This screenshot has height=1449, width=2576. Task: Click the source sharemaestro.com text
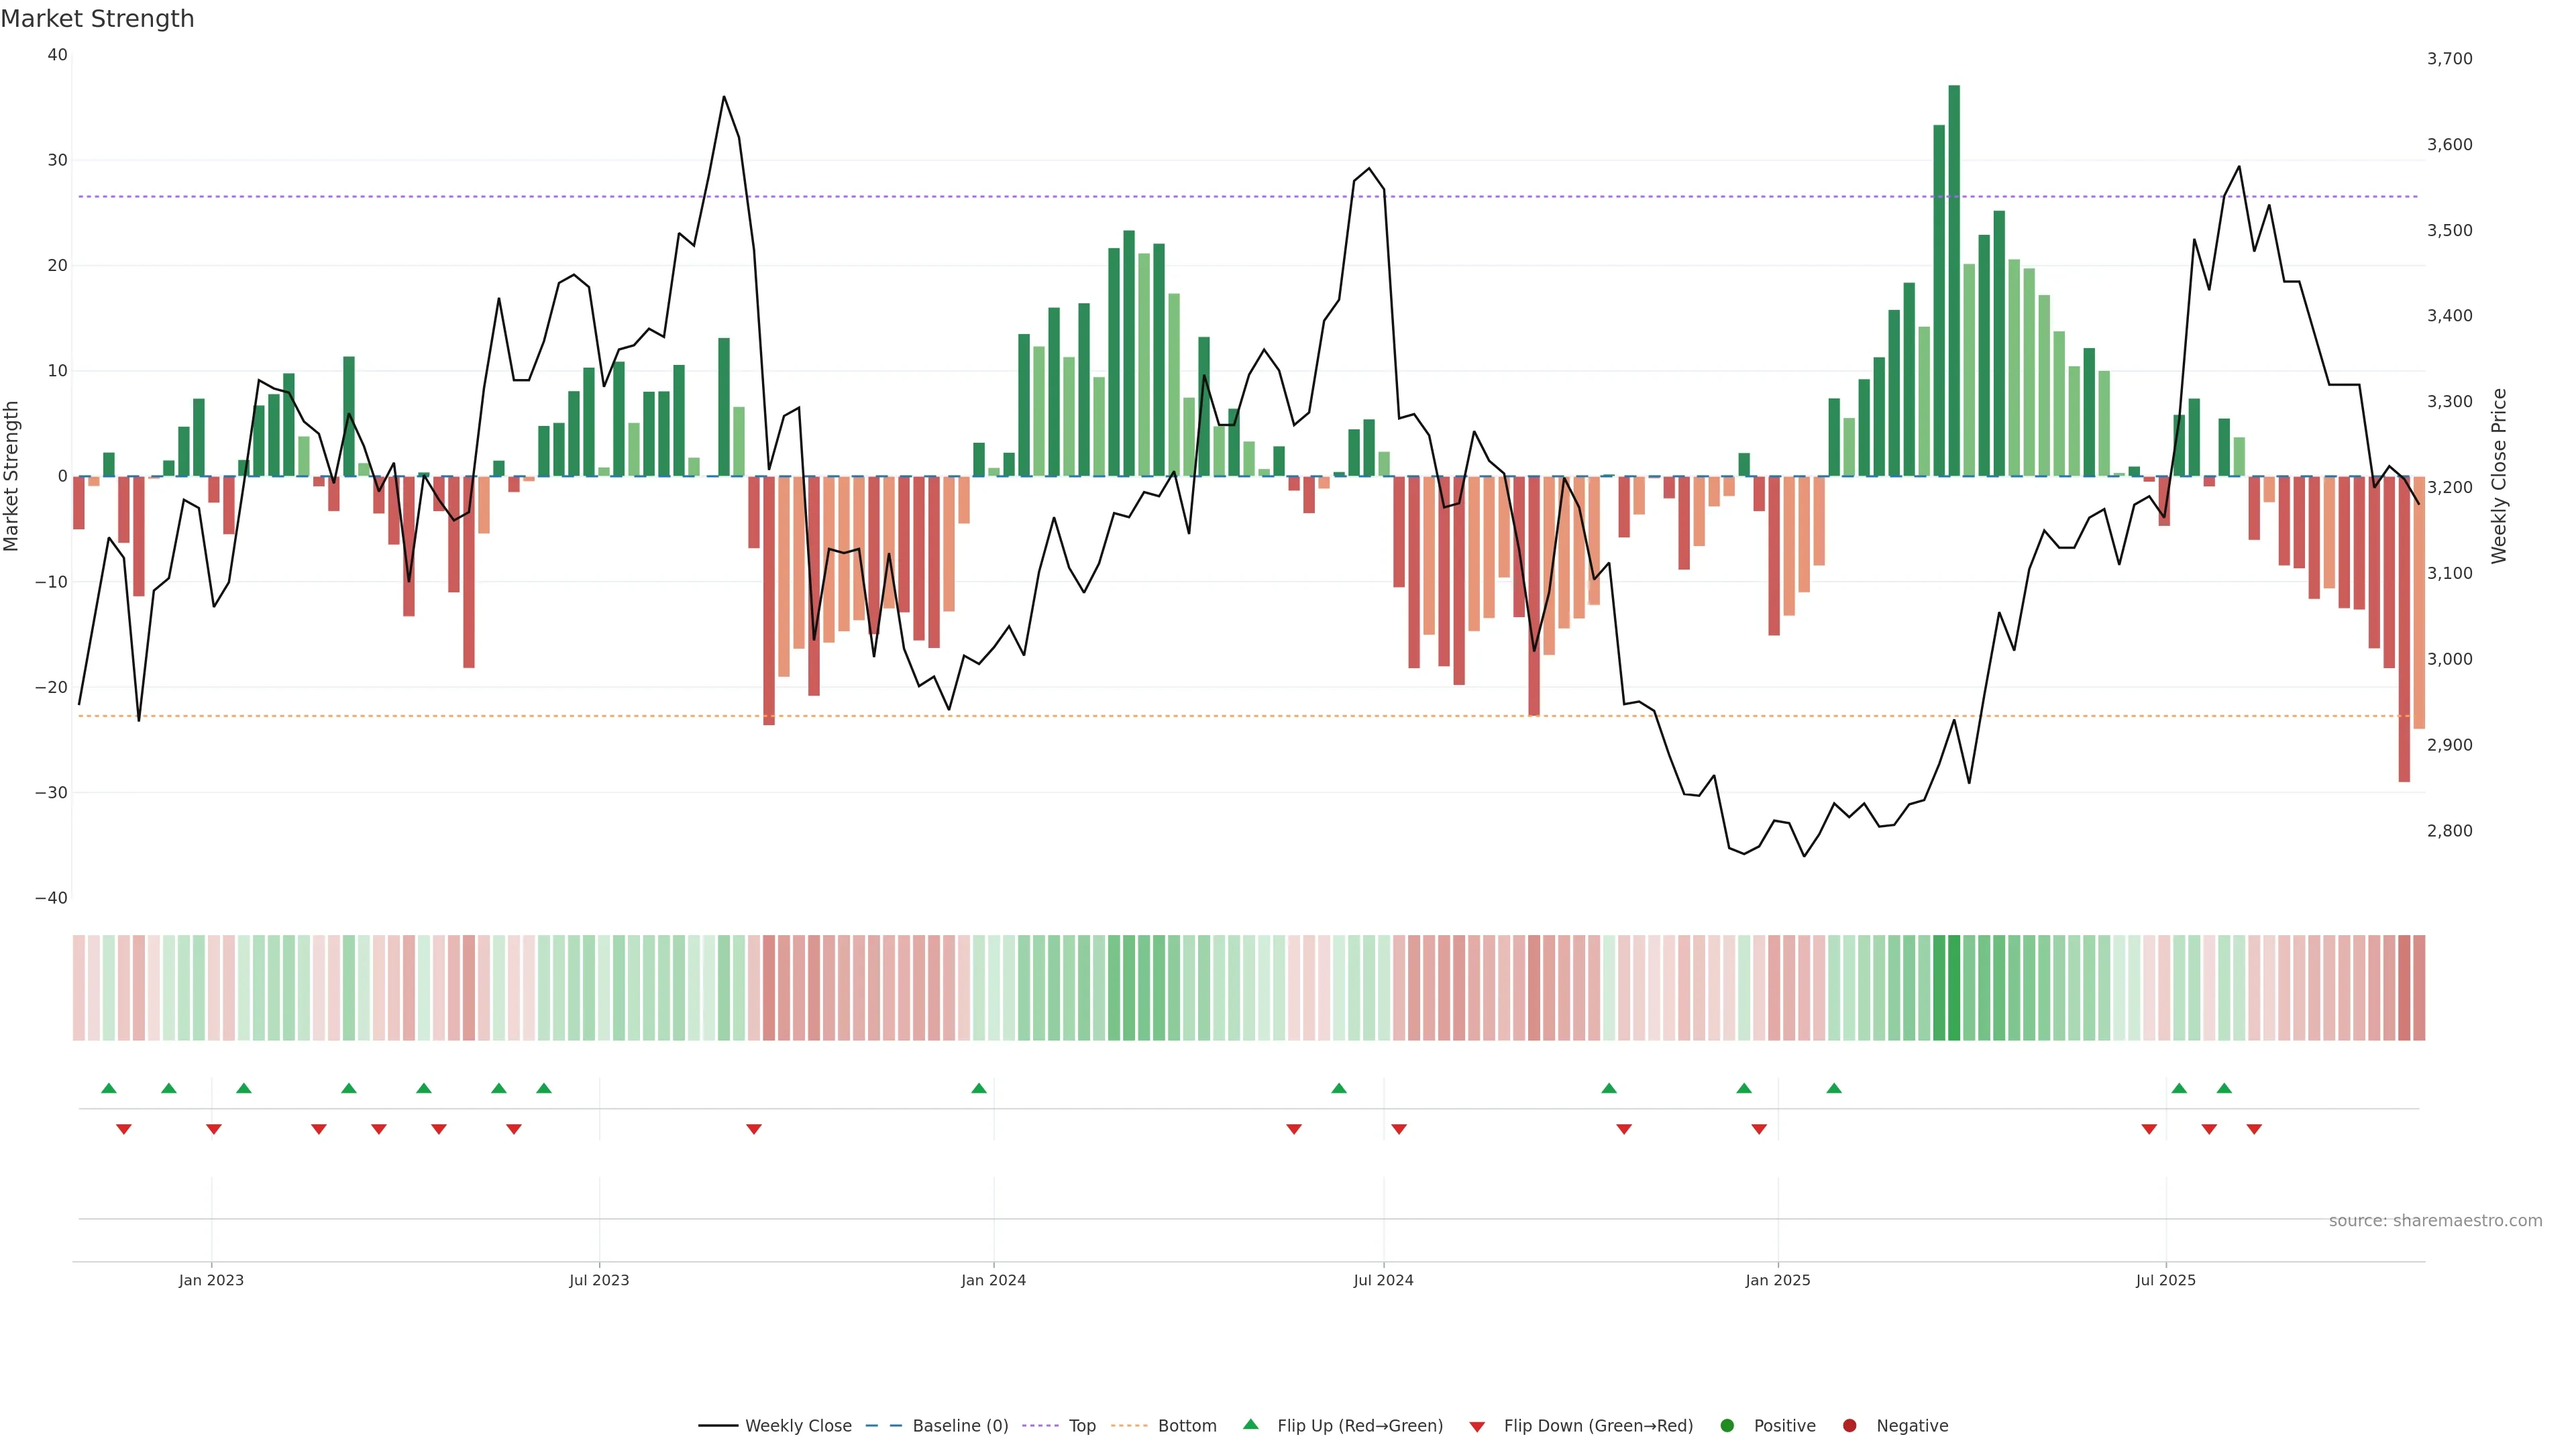pyautogui.click(x=2435, y=1220)
